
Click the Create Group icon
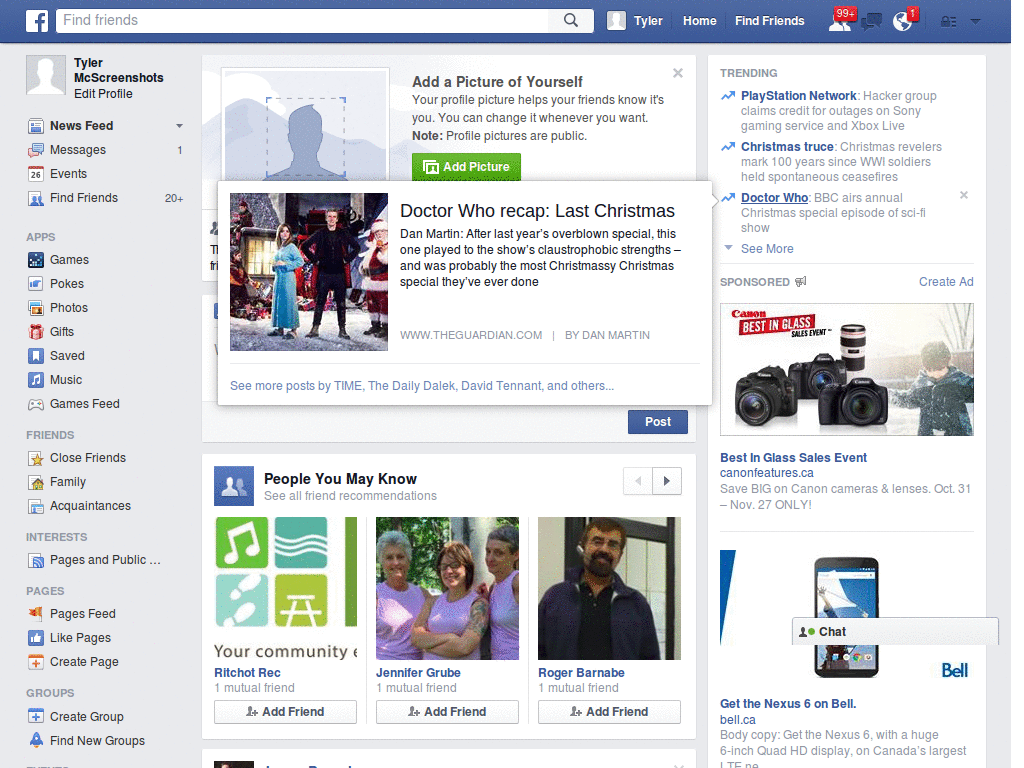click(36, 716)
